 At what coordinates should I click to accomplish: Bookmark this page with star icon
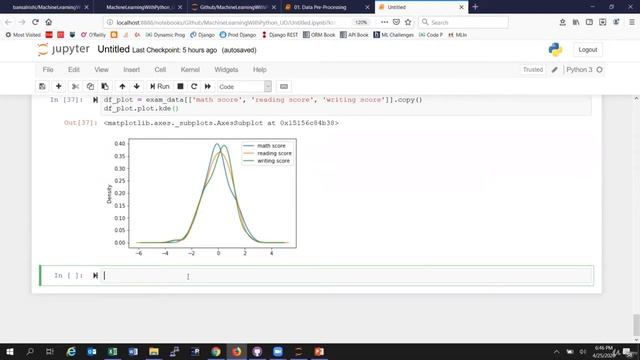click(x=408, y=22)
